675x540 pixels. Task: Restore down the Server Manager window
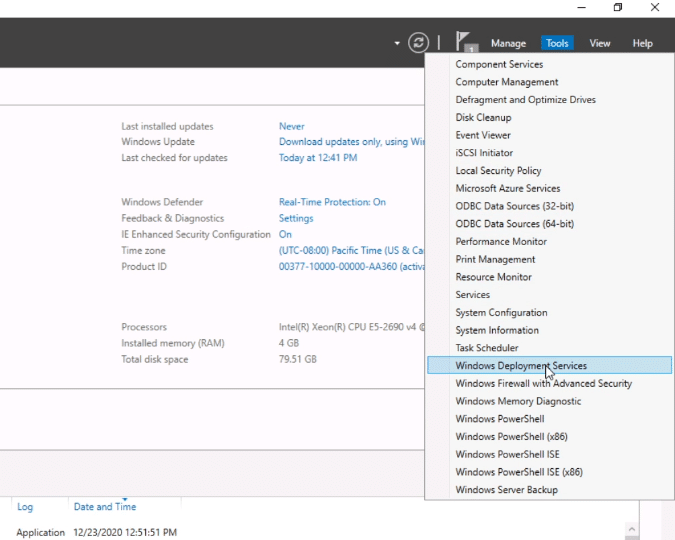click(618, 8)
